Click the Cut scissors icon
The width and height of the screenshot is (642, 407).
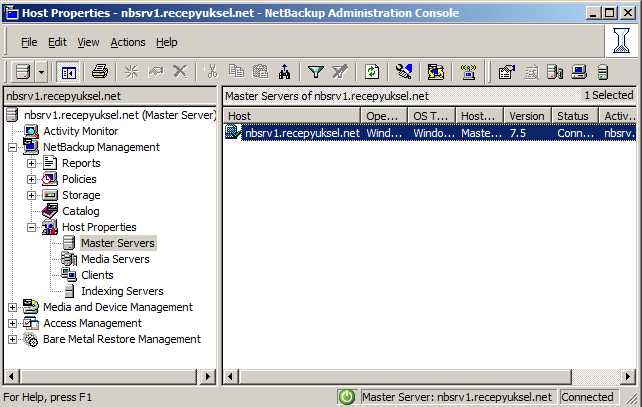[x=212, y=72]
